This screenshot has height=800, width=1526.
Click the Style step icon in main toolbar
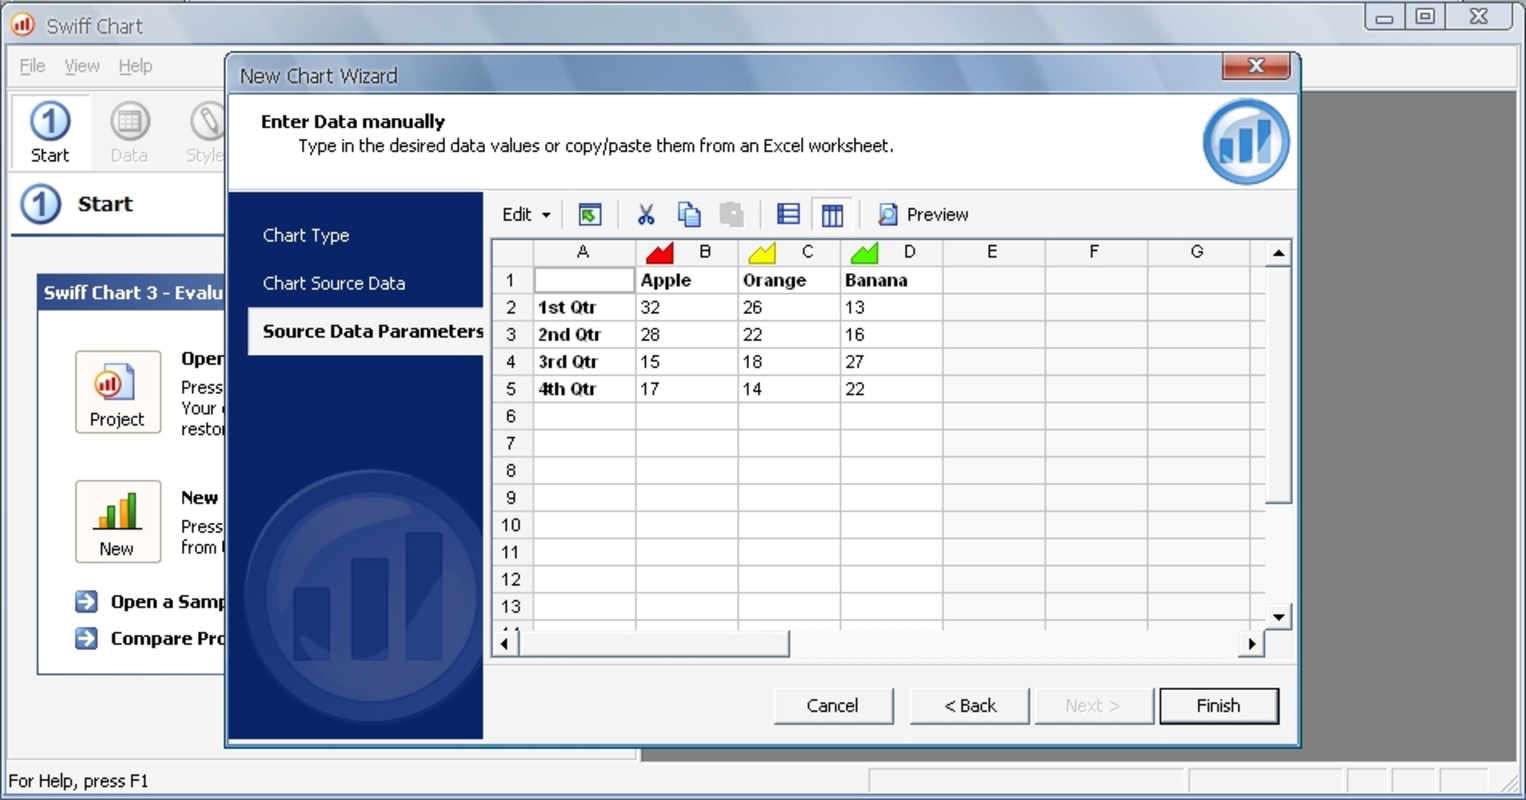point(205,132)
